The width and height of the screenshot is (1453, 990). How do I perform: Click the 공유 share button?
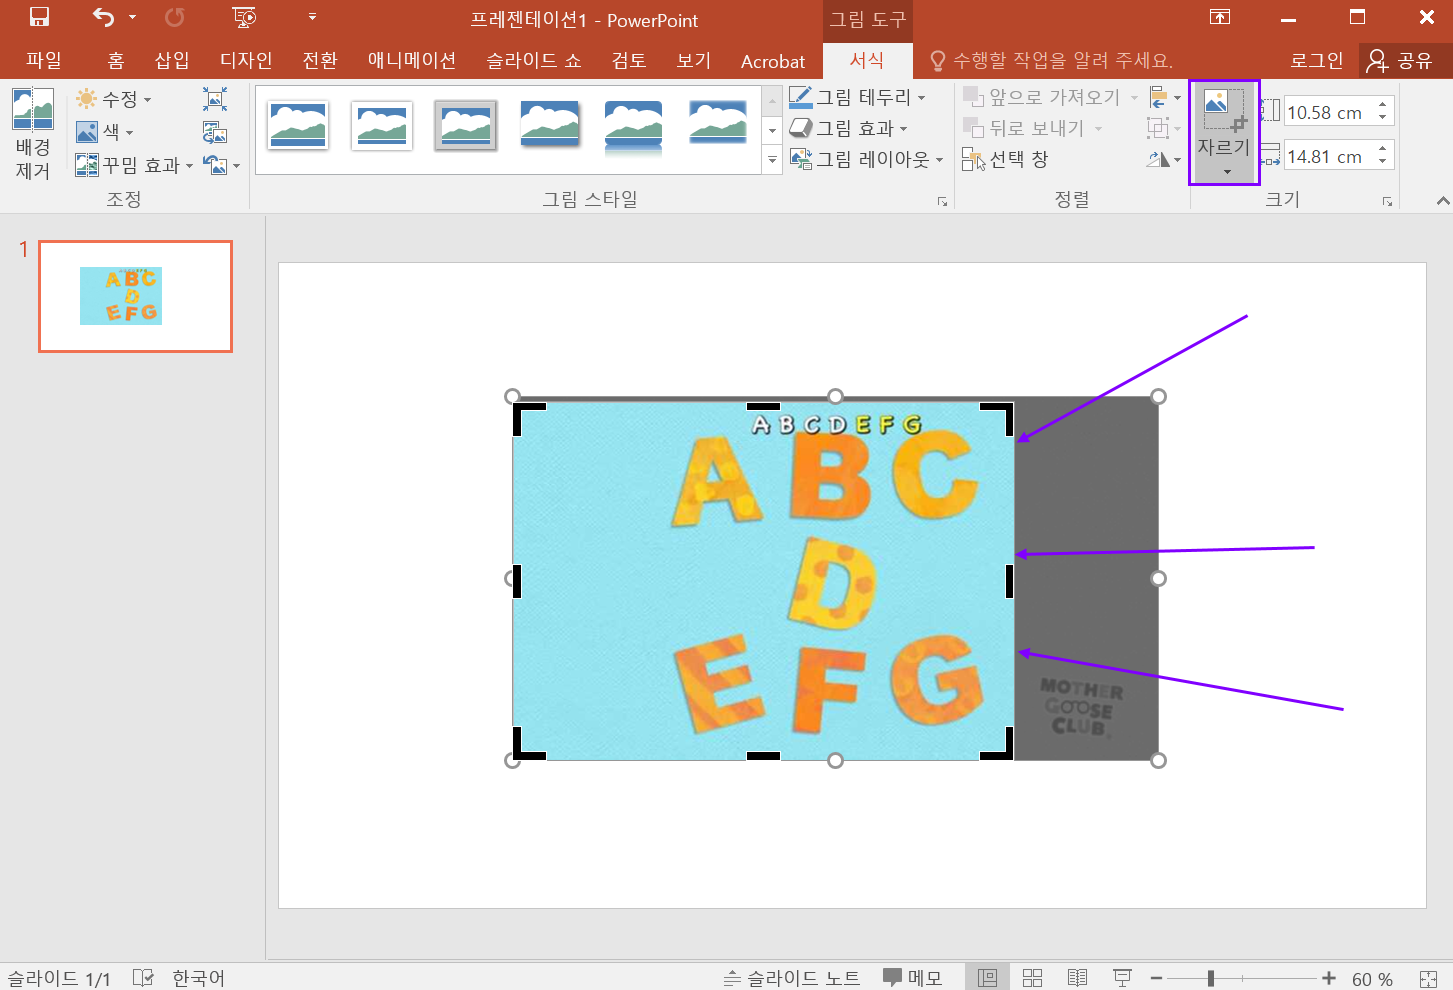pyautogui.click(x=1402, y=61)
